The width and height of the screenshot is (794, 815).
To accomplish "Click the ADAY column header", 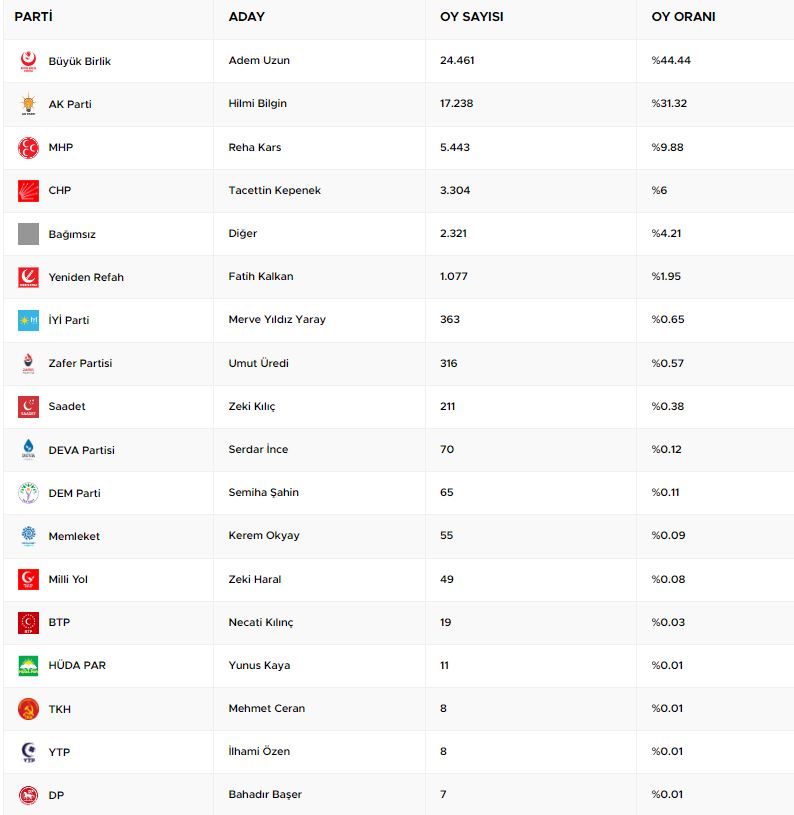I will pos(246,17).
